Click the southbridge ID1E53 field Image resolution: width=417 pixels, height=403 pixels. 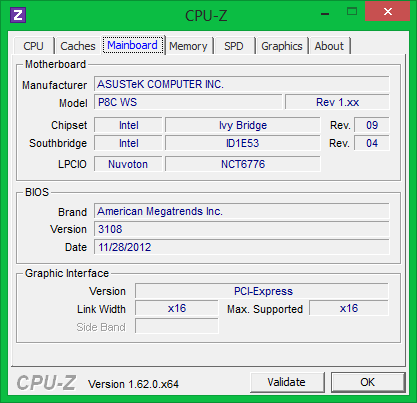pos(243,143)
